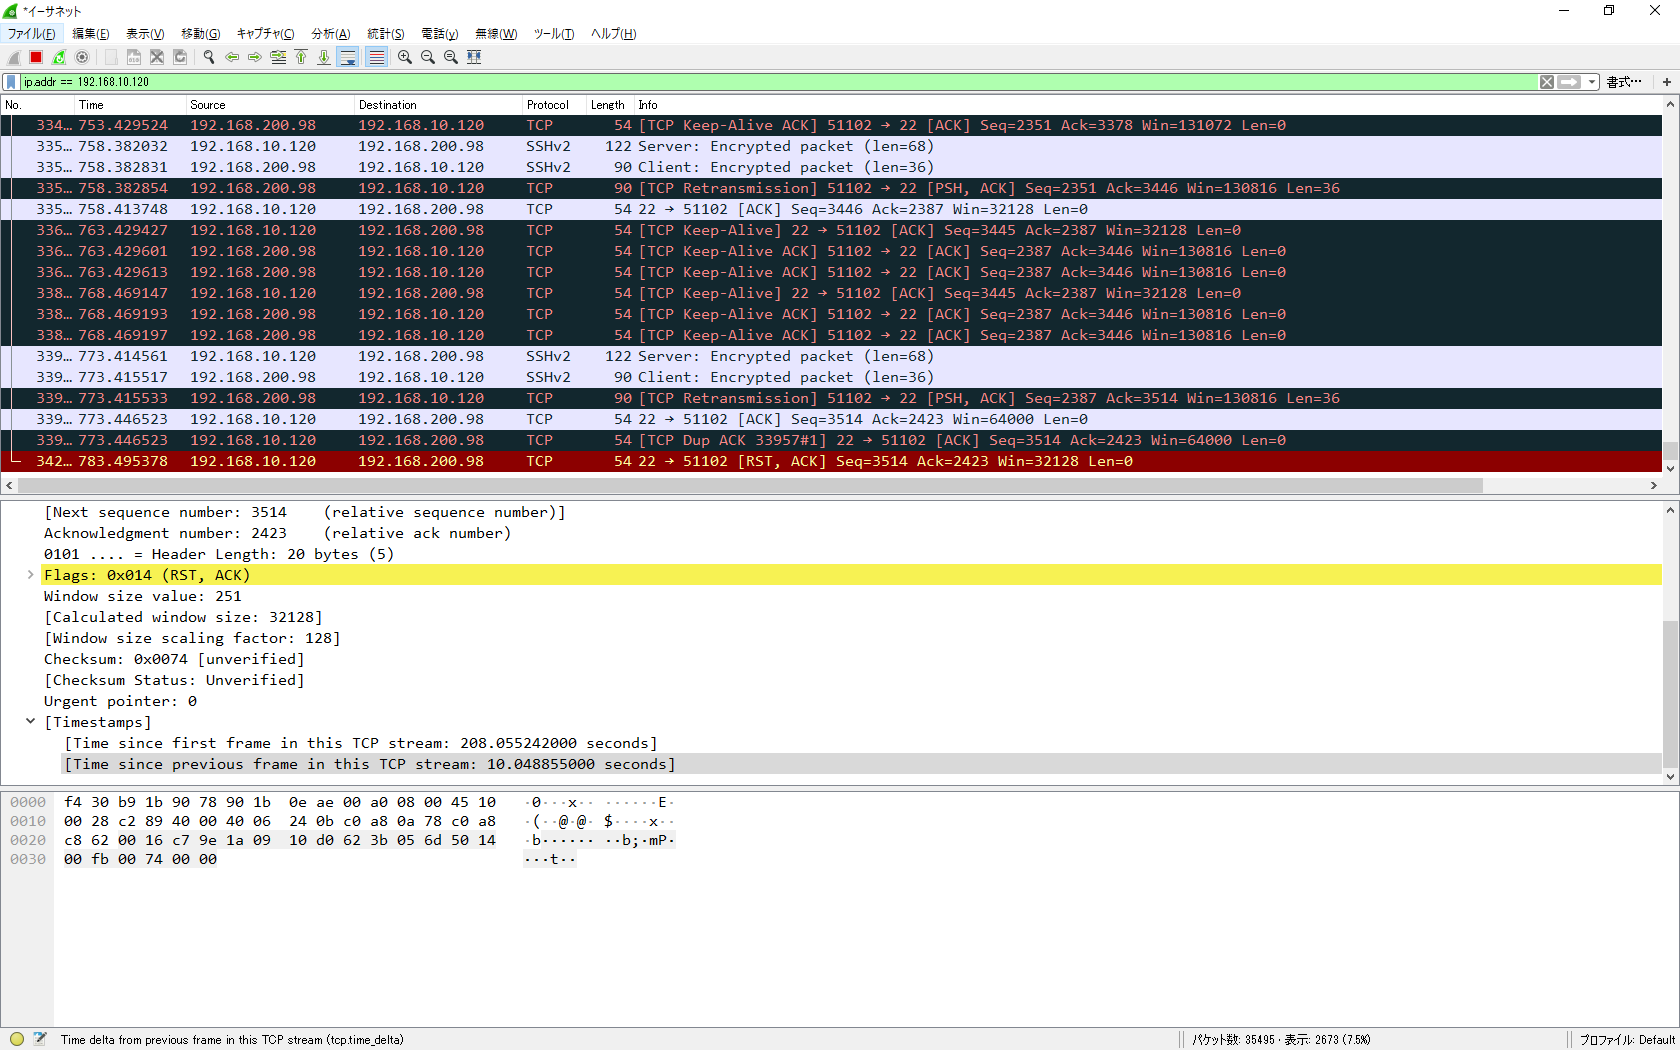Open the ヘルプ(H) menu
The image size is (1680, 1050).
(x=613, y=34)
